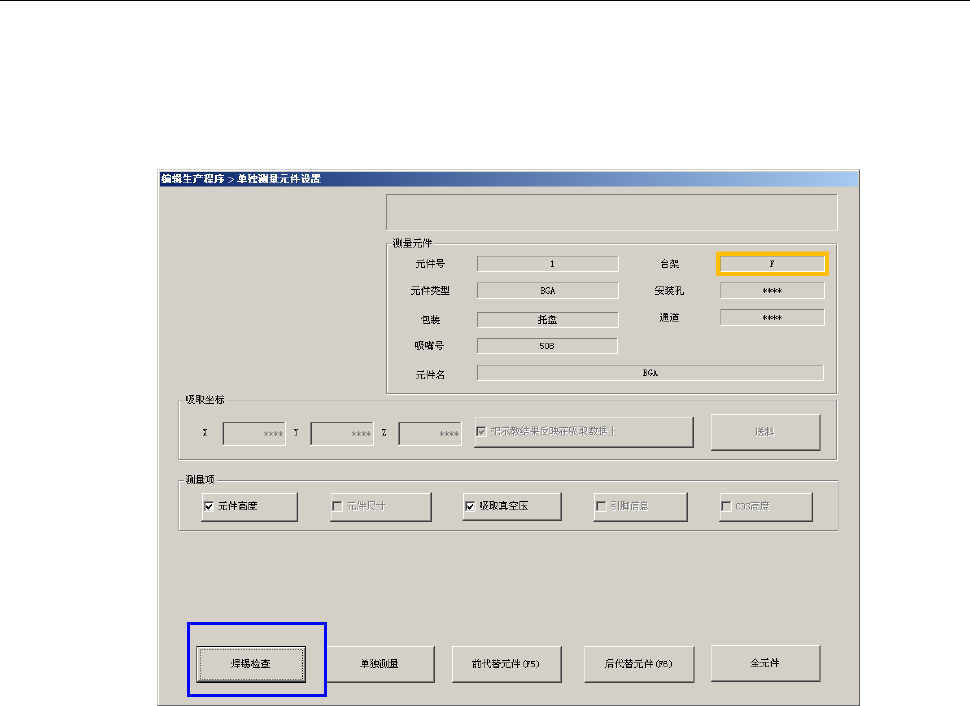The width and height of the screenshot is (970, 706).
Task: Click the empty message box at top
Action: point(612,212)
